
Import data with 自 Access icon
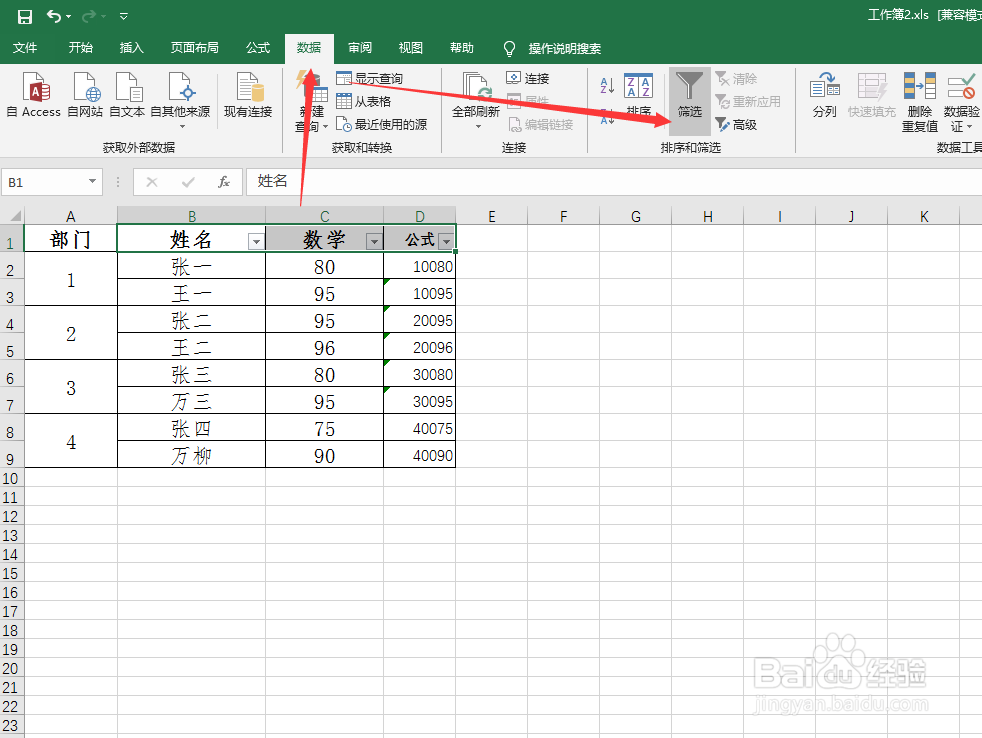pyautogui.click(x=34, y=95)
